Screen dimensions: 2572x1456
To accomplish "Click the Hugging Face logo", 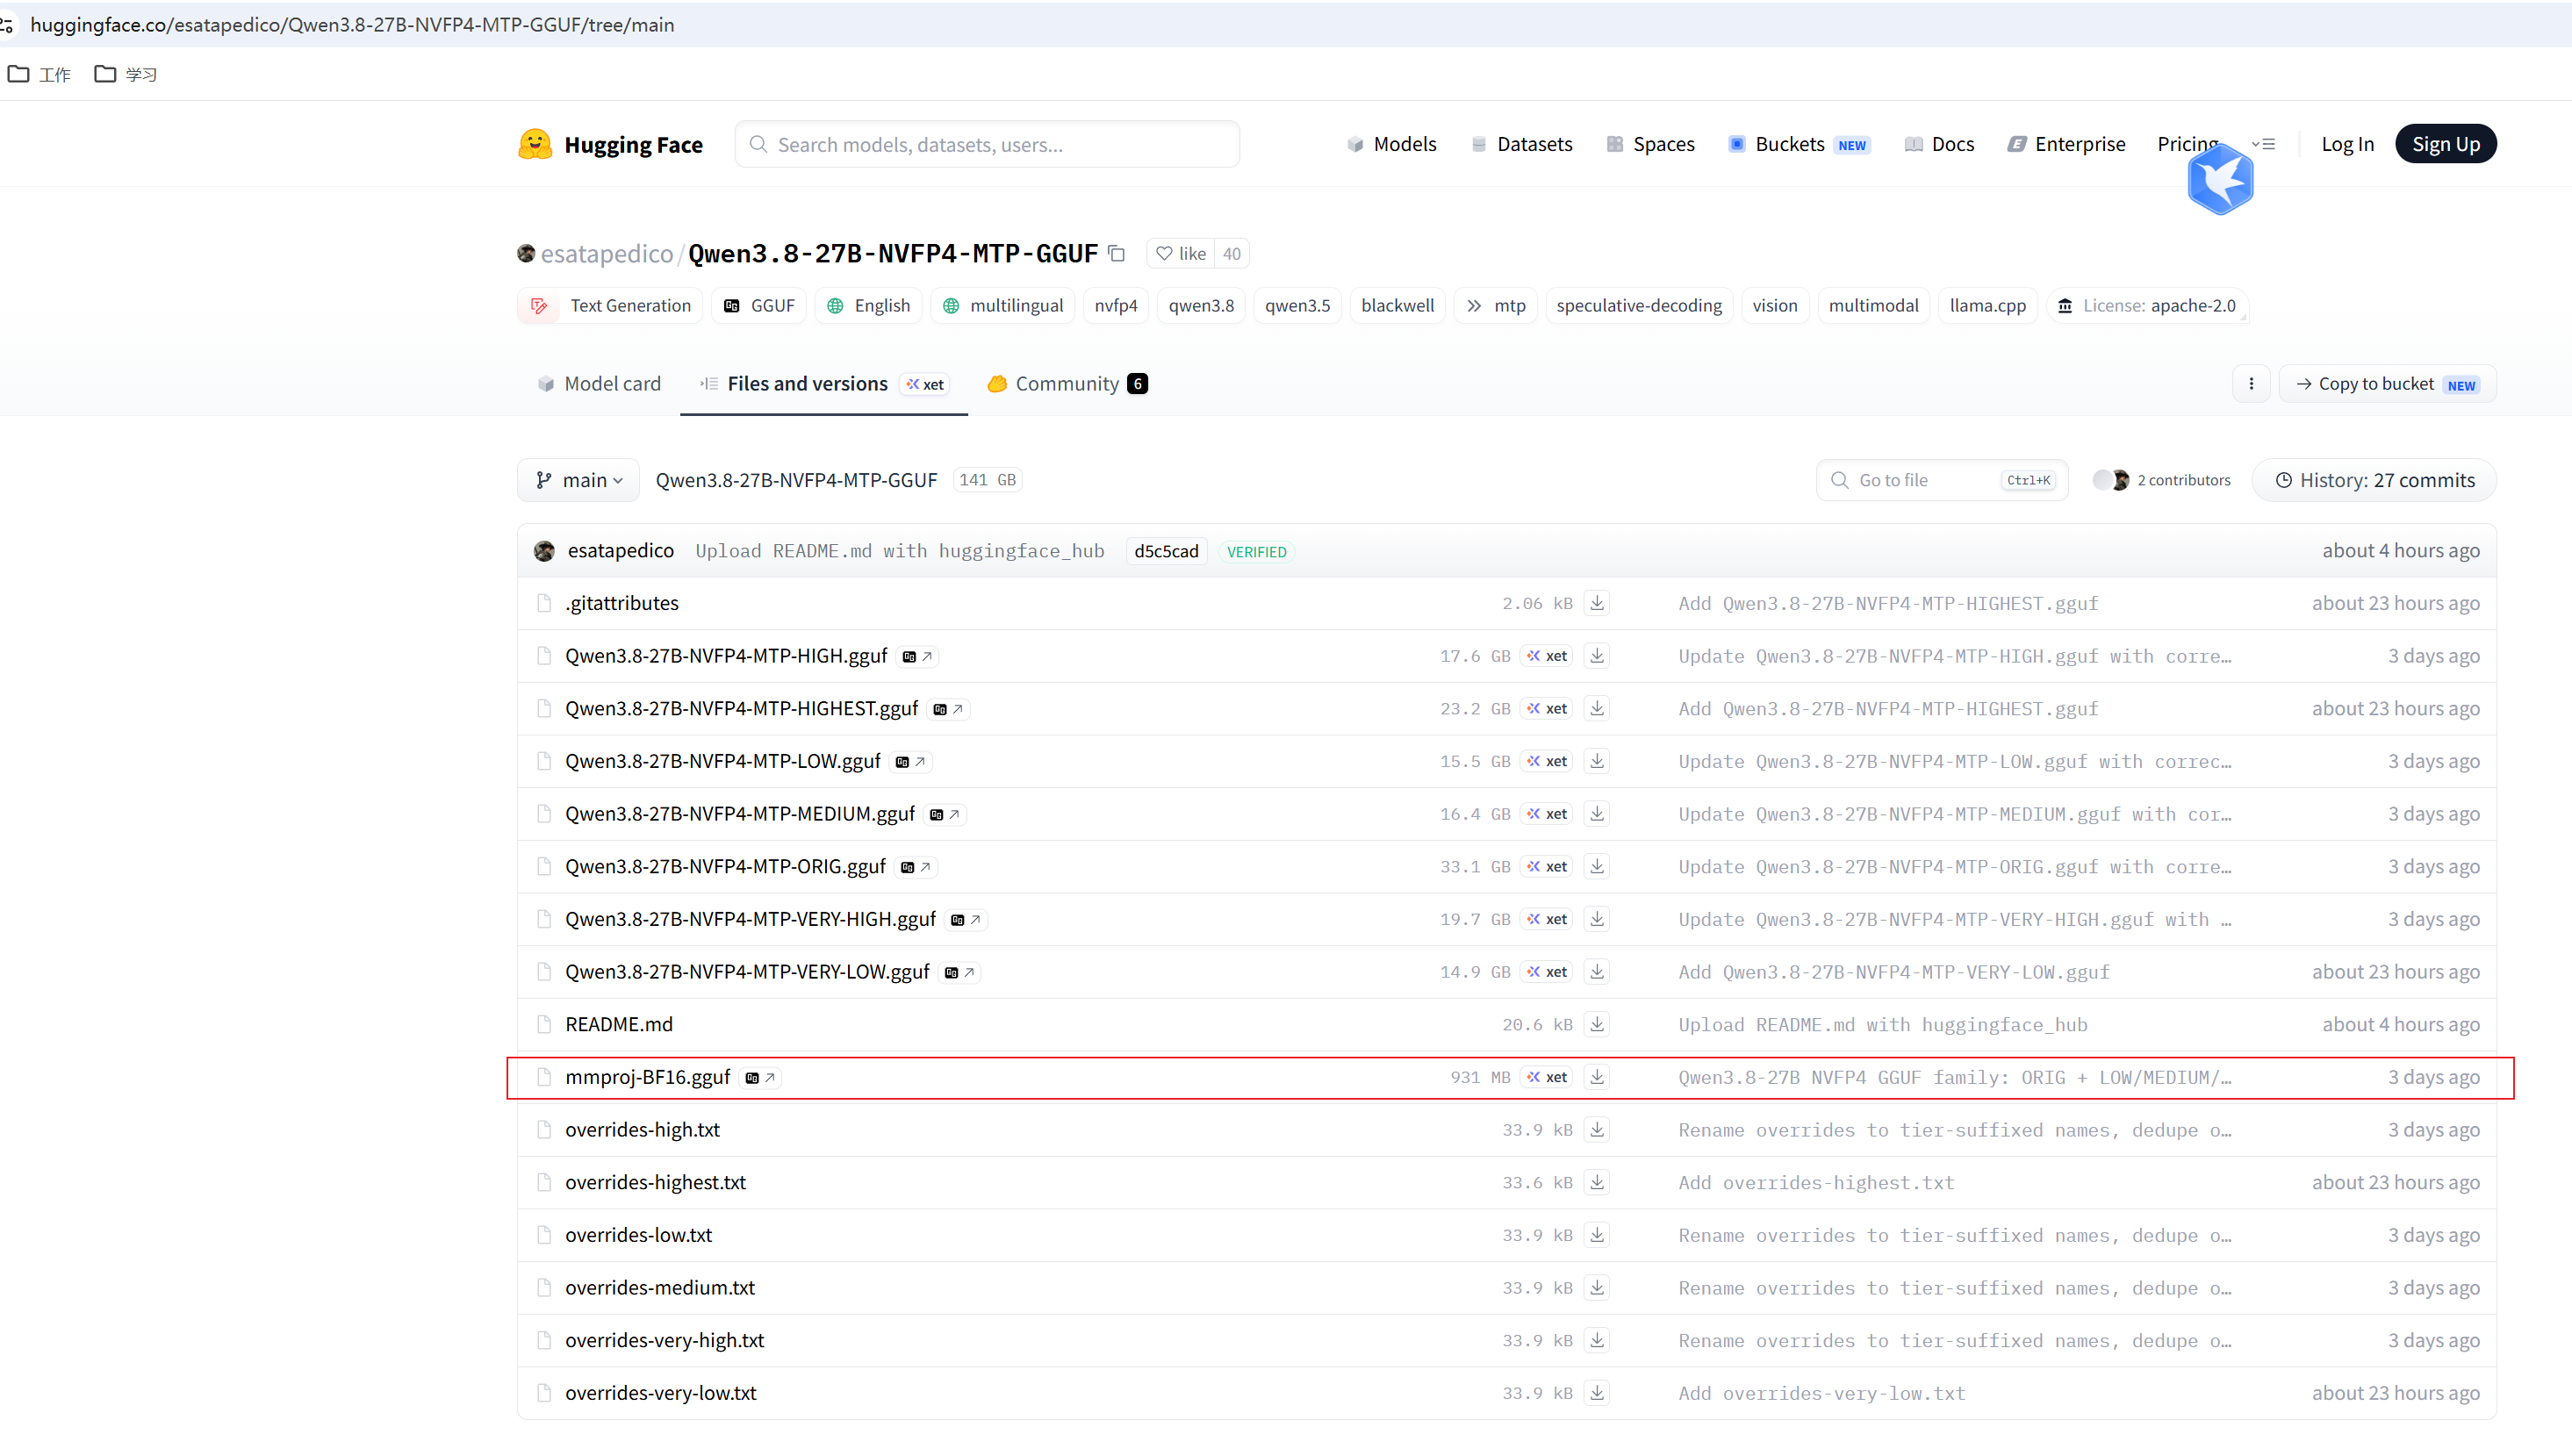I will [610, 144].
